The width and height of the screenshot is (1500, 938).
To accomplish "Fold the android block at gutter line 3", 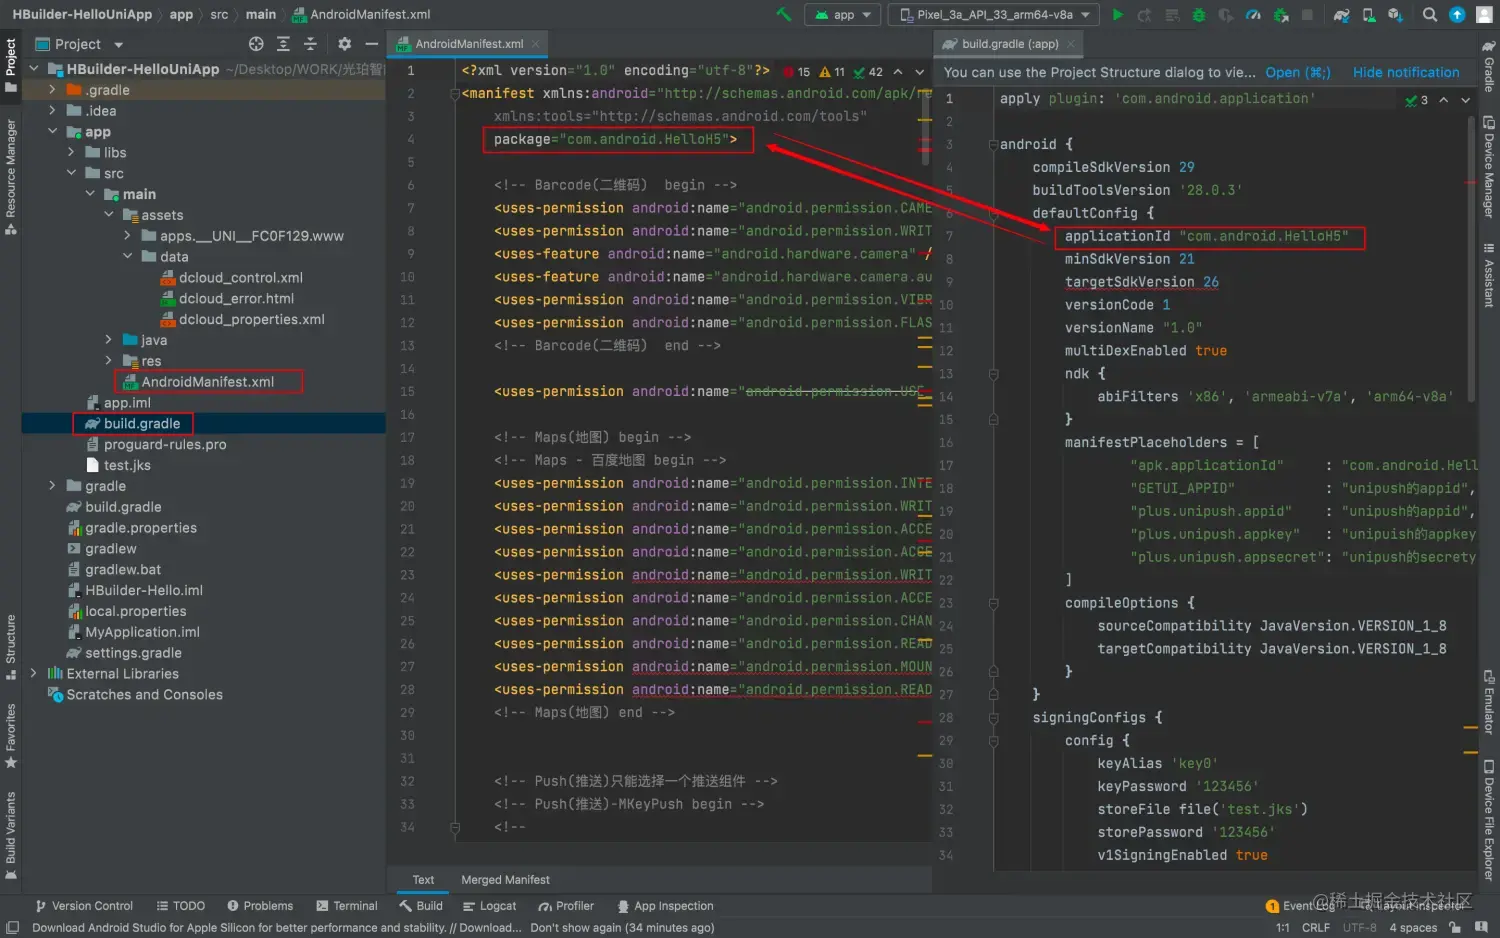I will (x=993, y=144).
